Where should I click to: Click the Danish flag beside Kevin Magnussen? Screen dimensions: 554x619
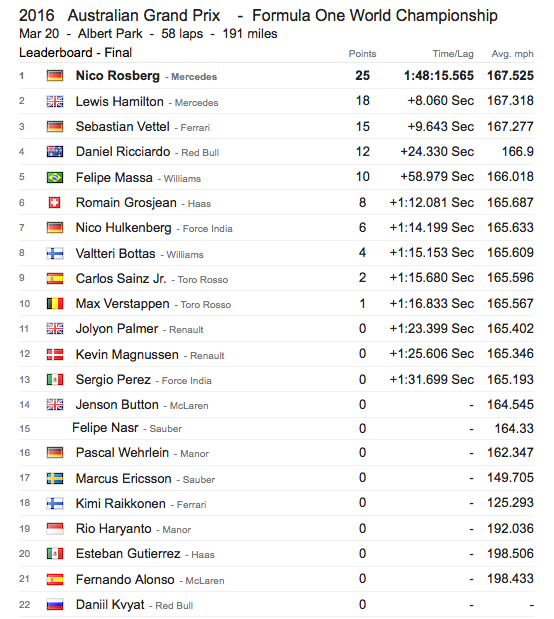(x=55, y=354)
